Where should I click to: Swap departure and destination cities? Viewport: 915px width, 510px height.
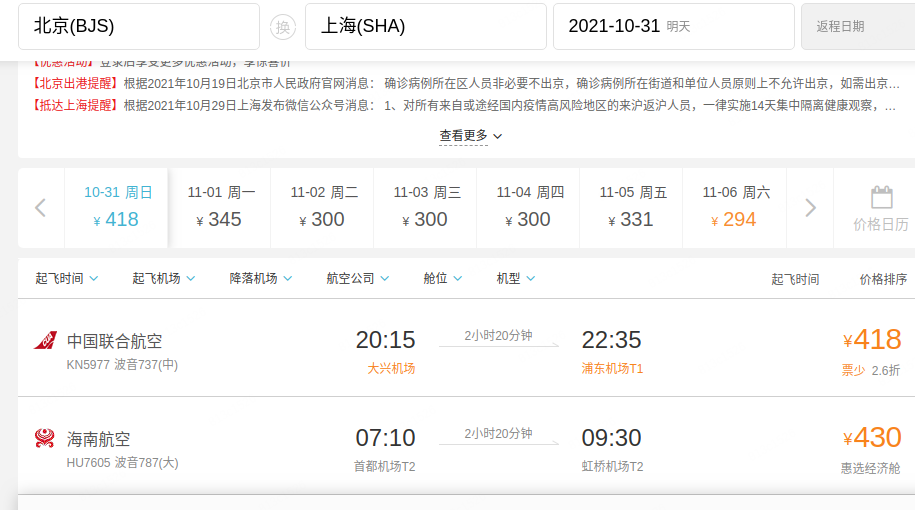coord(282,27)
